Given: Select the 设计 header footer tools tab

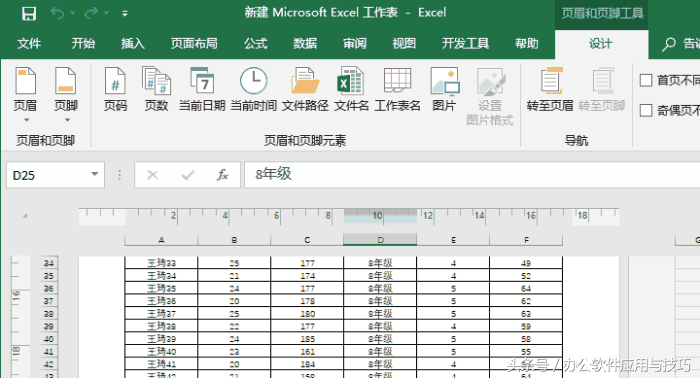Looking at the screenshot, I should (x=601, y=44).
